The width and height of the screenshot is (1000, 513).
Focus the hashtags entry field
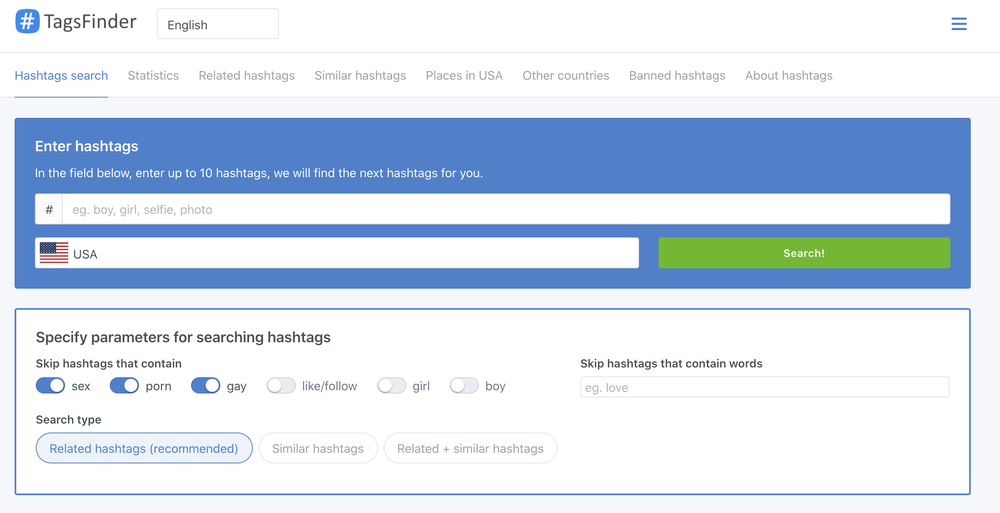[x=506, y=209]
